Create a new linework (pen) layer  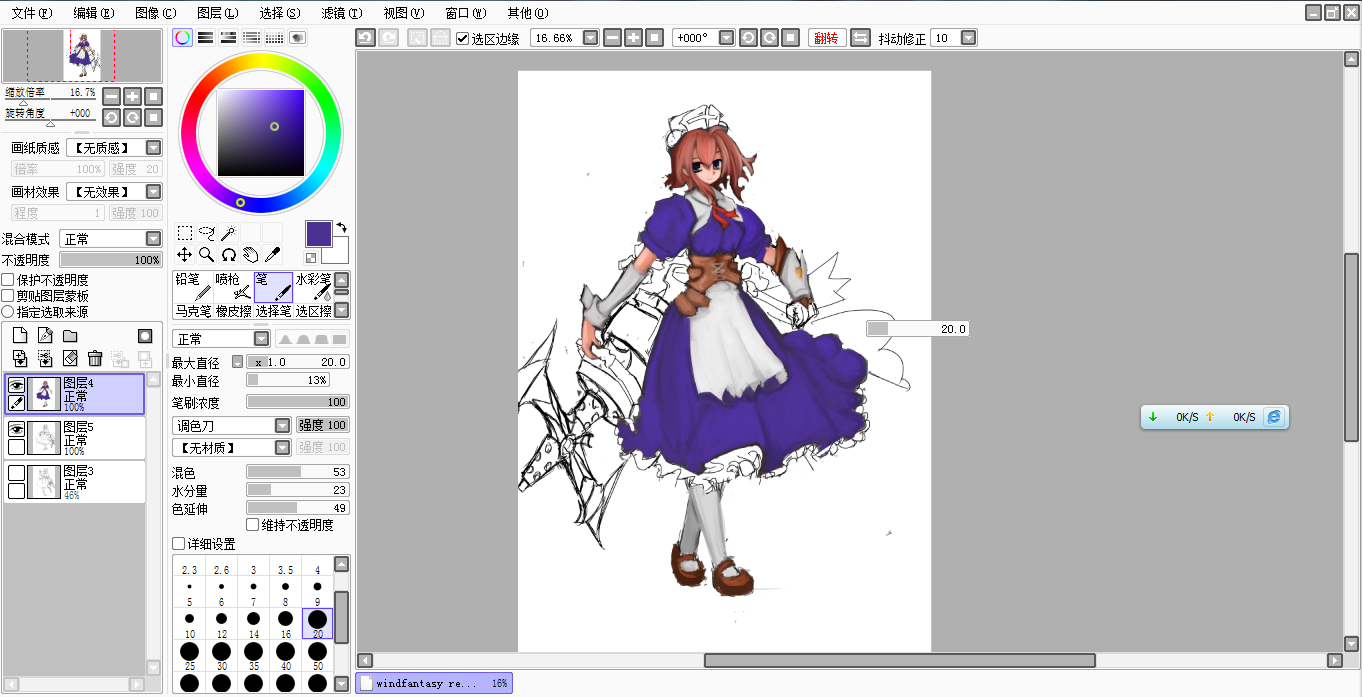(45, 336)
